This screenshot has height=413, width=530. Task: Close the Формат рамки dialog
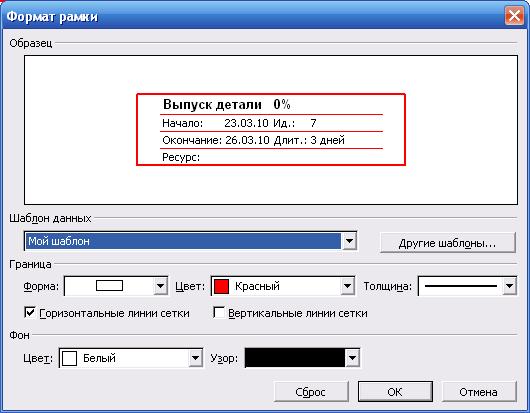(x=514, y=15)
